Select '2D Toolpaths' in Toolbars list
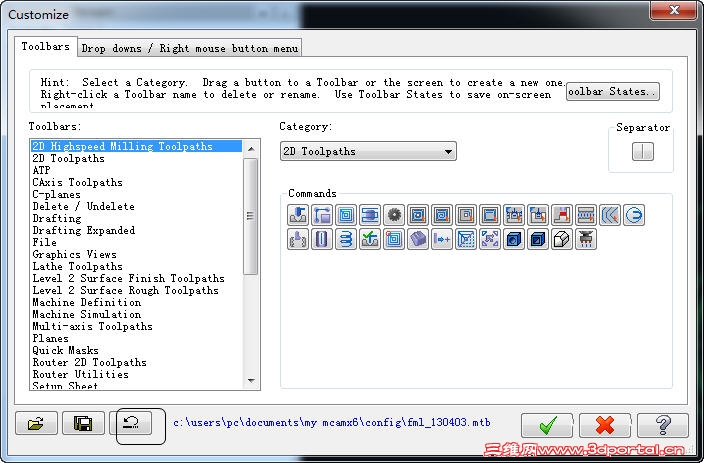This screenshot has height=463, width=704. point(137,159)
